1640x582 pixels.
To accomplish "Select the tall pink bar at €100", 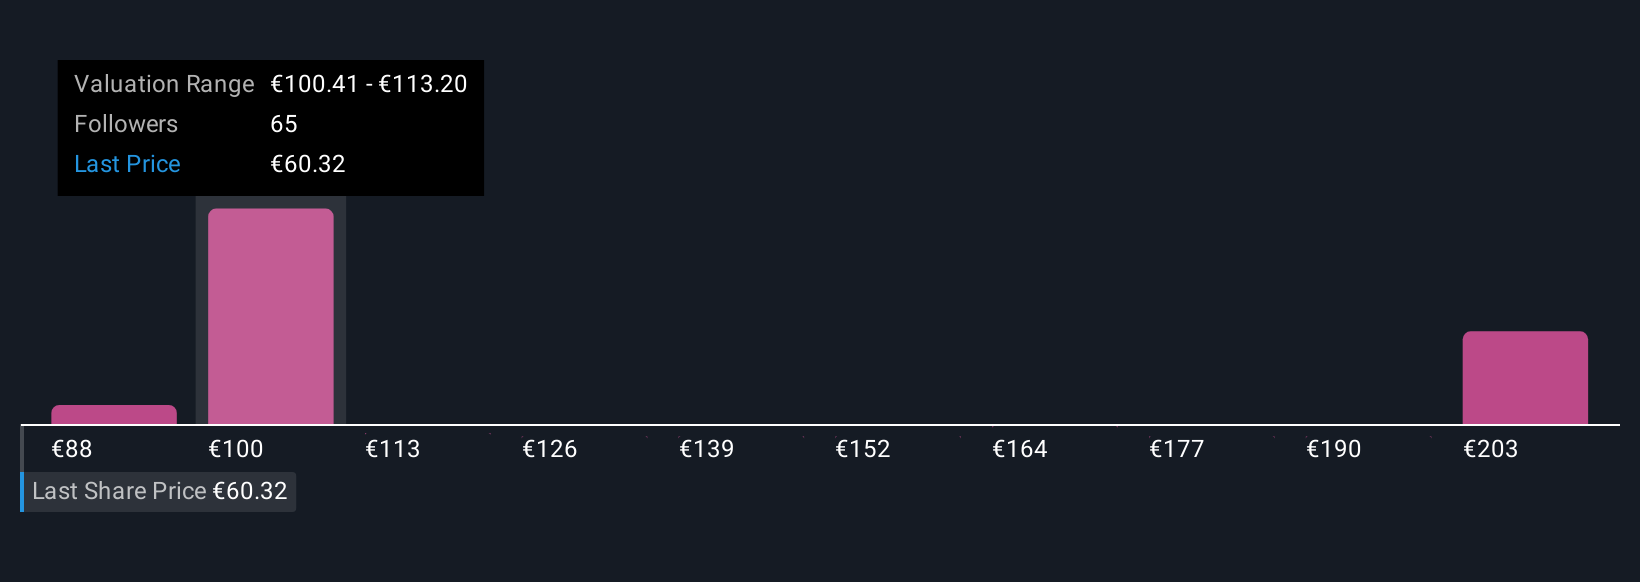I will pyautogui.click(x=271, y=316).
